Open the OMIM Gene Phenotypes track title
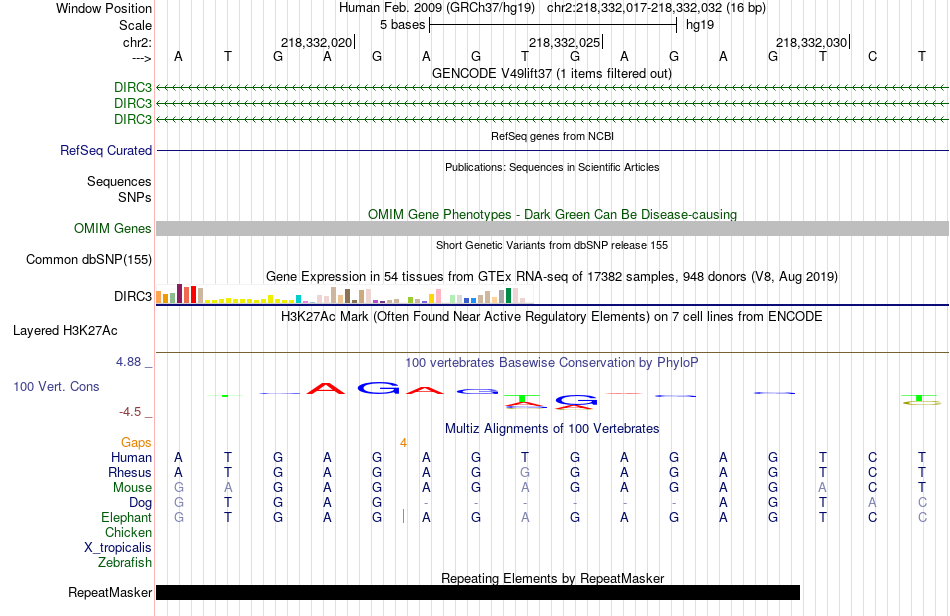Viewport: 950px width, 616px height. click(x=552, y=214)
